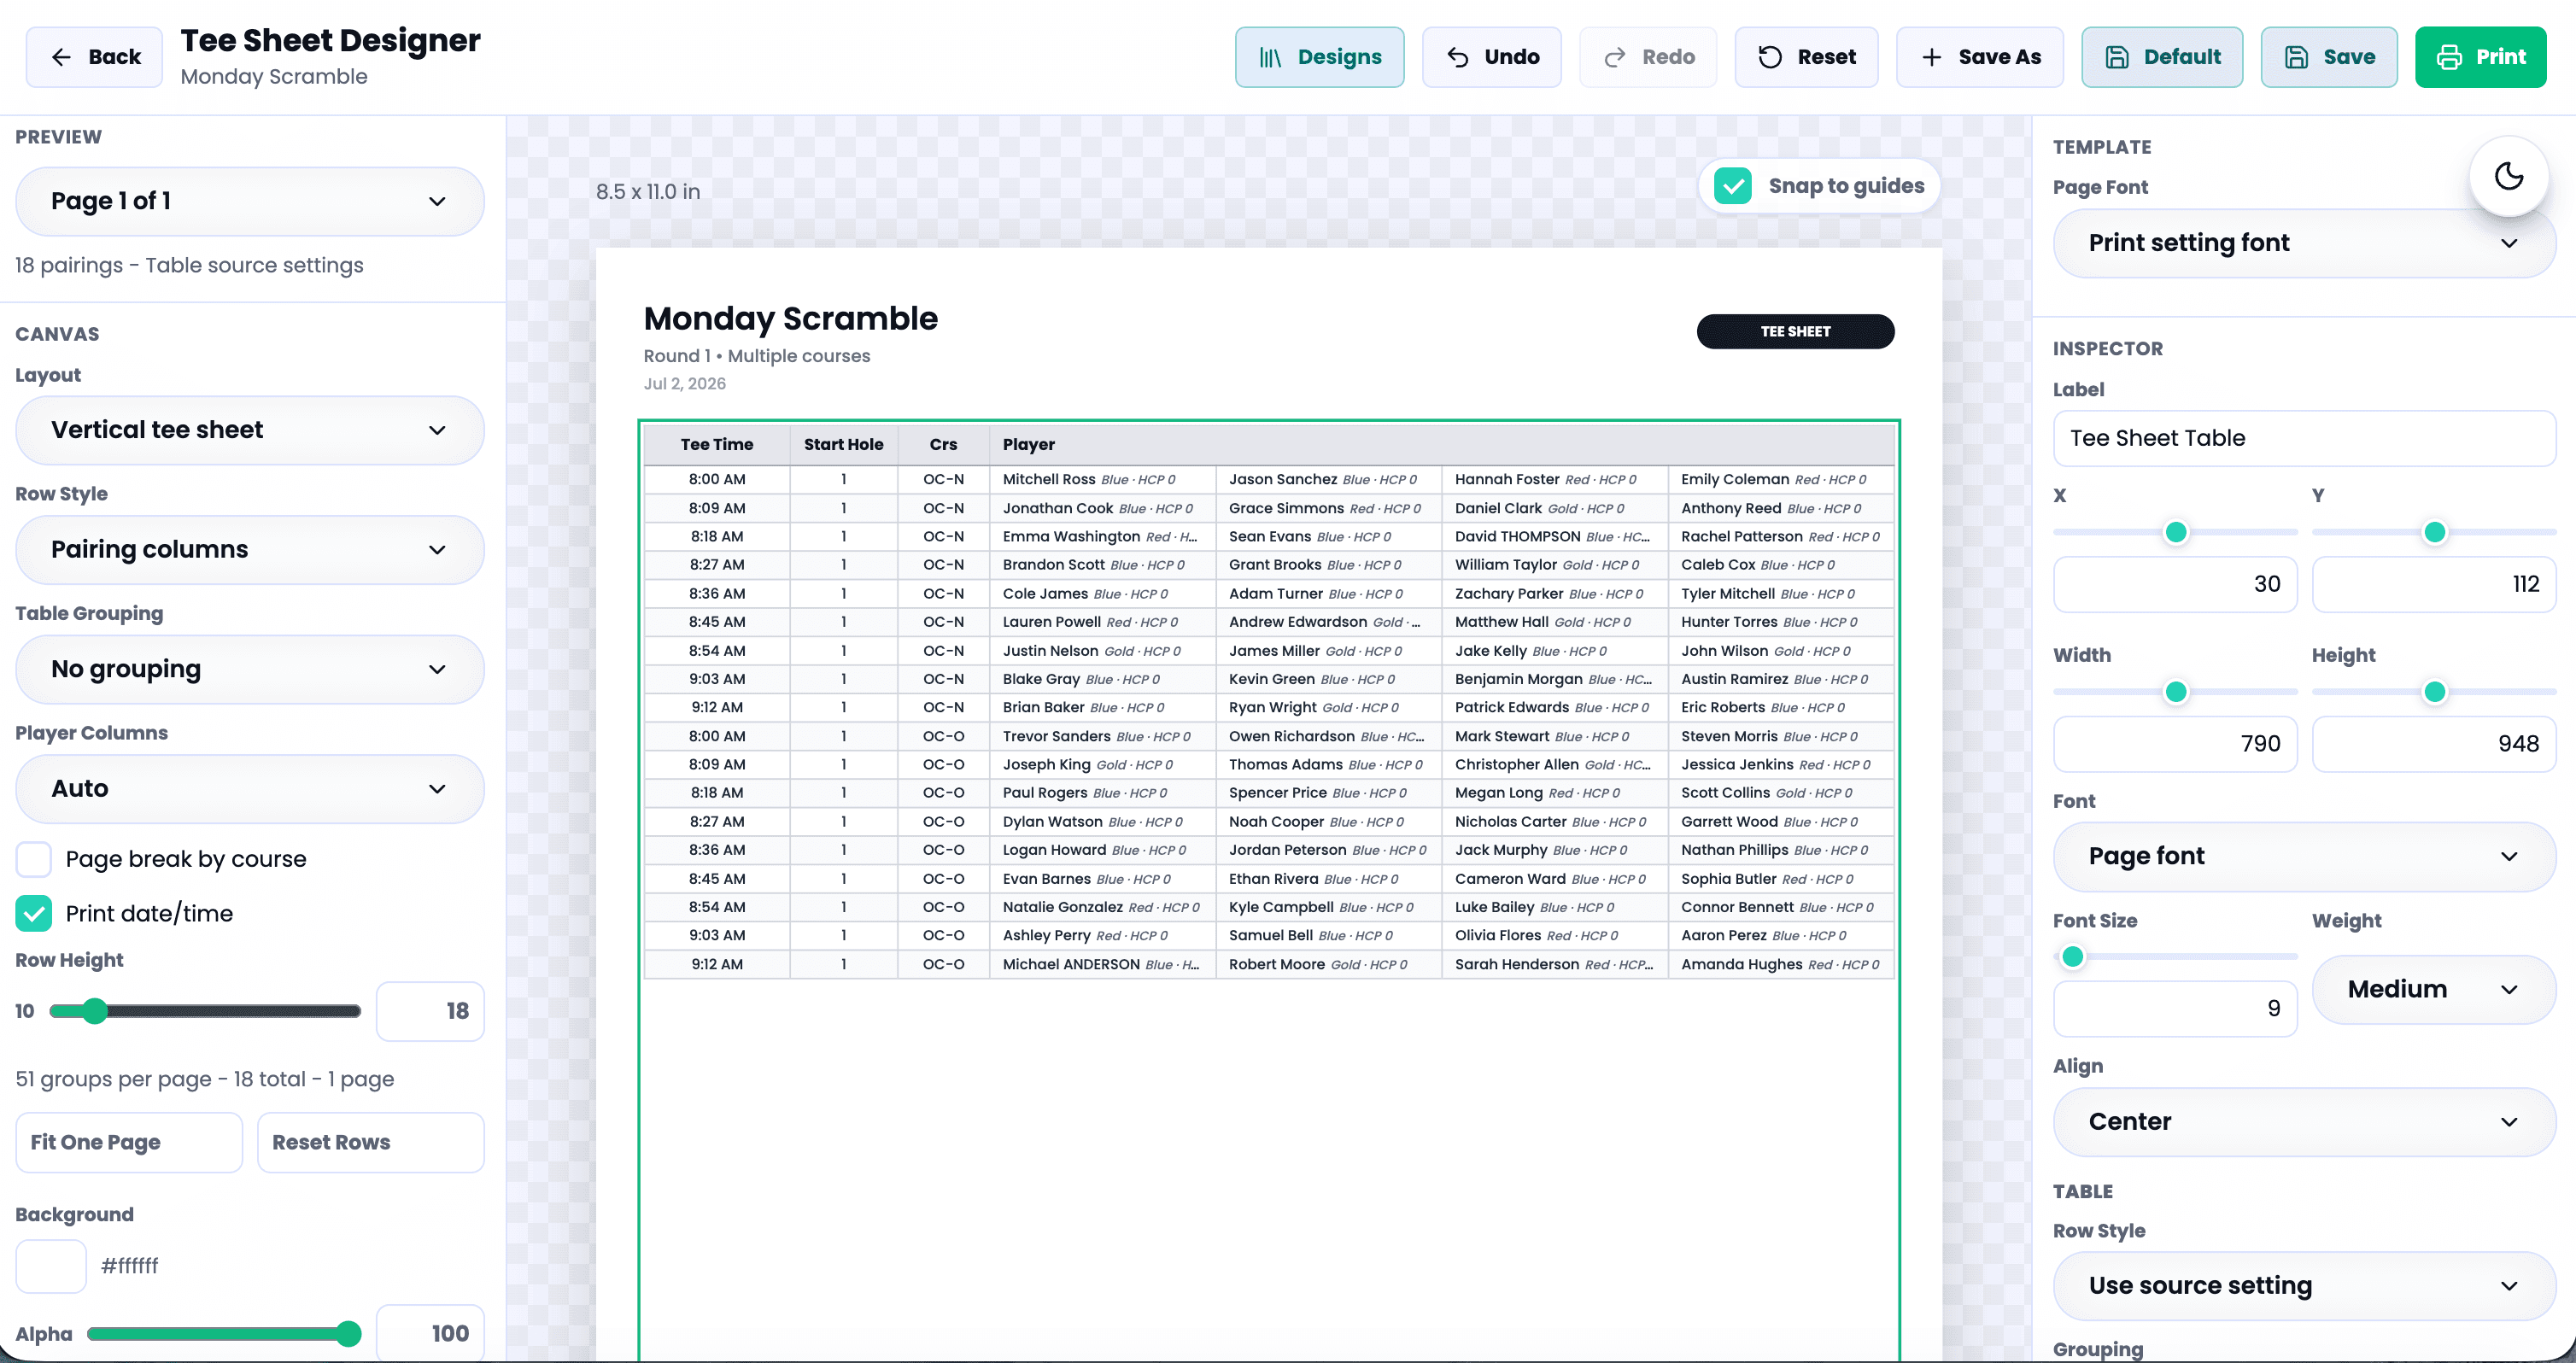Screen dimensions: 2576x1363
Task: Click the Height field showing 948
Action: pyautogui.click(x=2434, y=744)
